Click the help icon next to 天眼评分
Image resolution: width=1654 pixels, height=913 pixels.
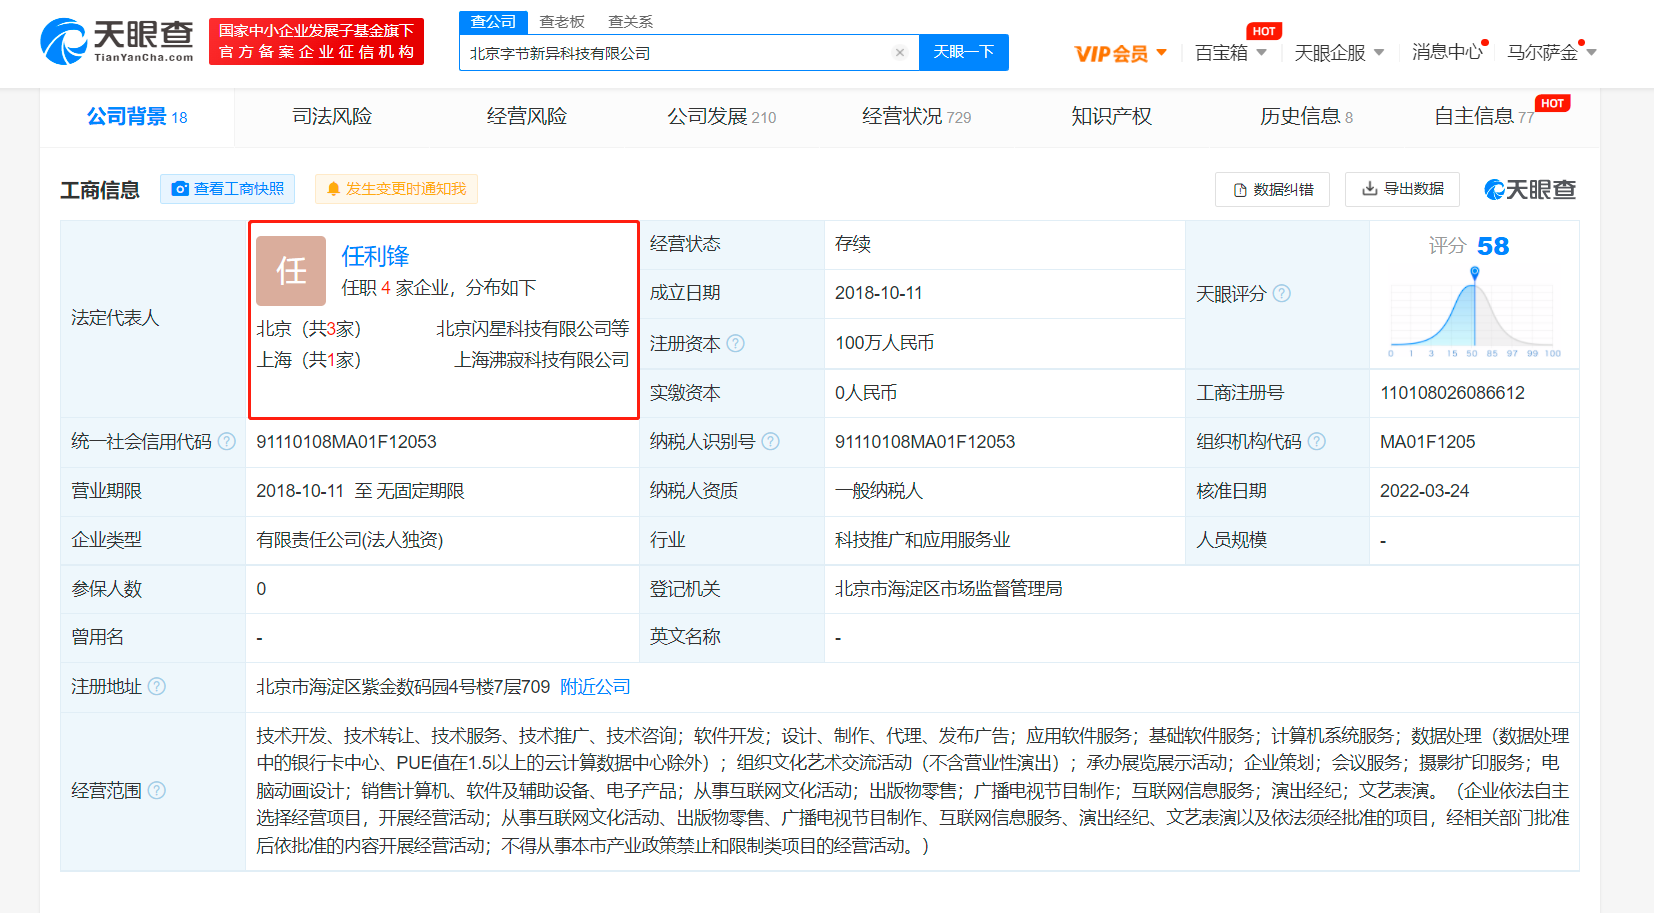[x=1281, y=294]
